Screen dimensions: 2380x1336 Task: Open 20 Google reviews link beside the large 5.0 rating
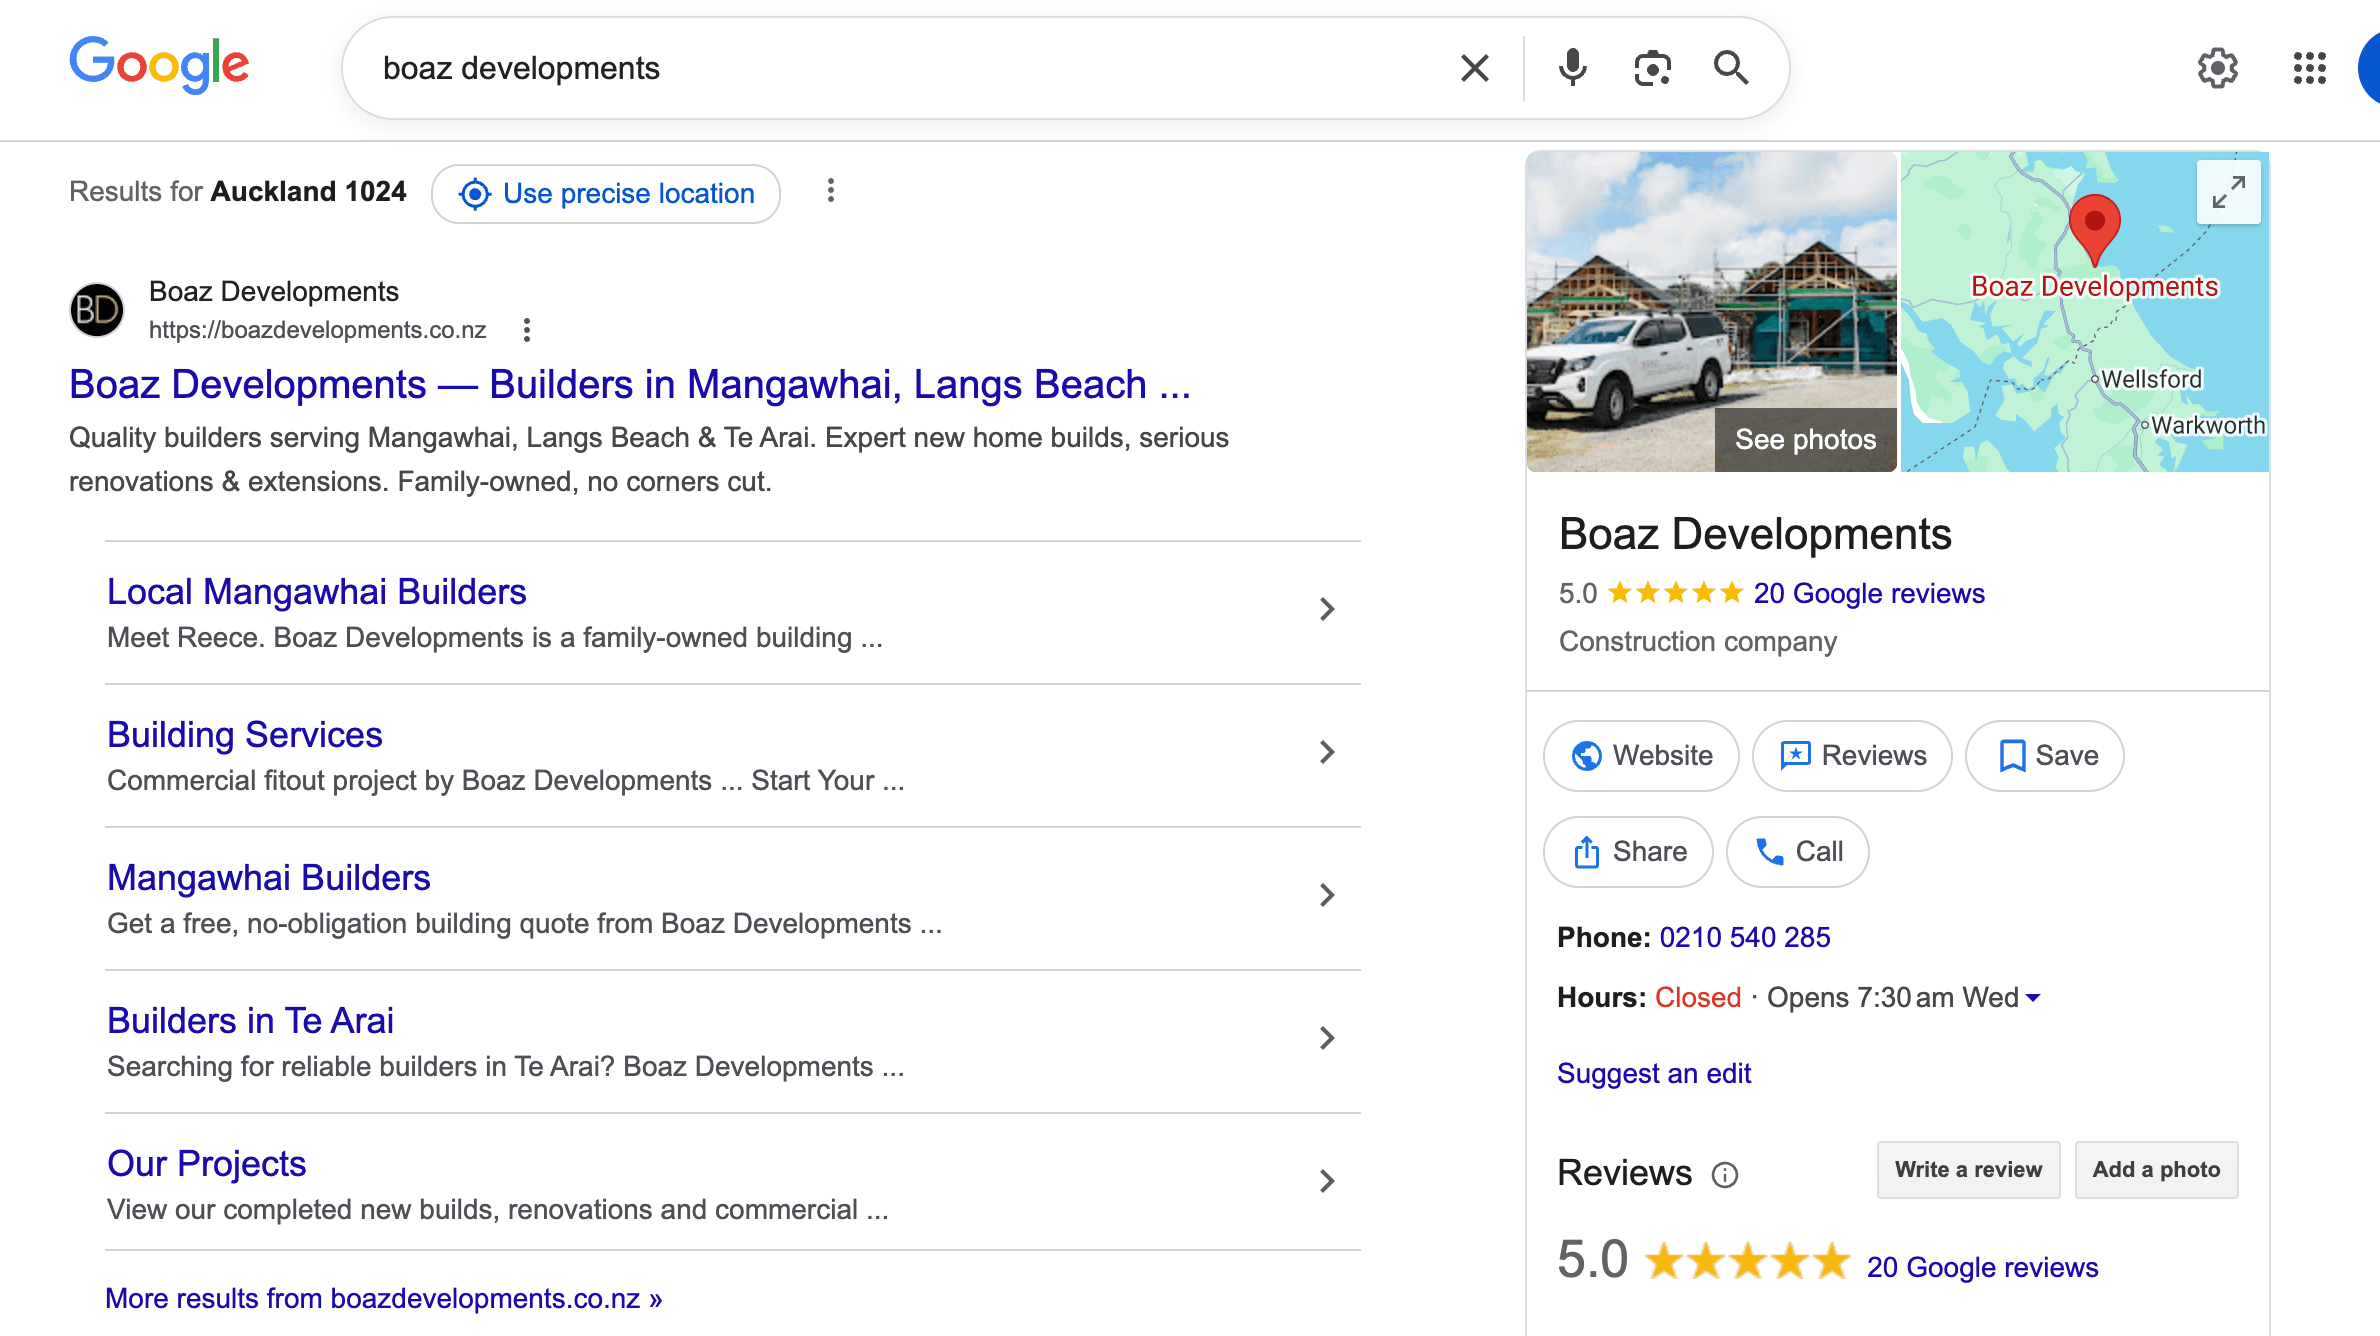coord(1982,1267)
